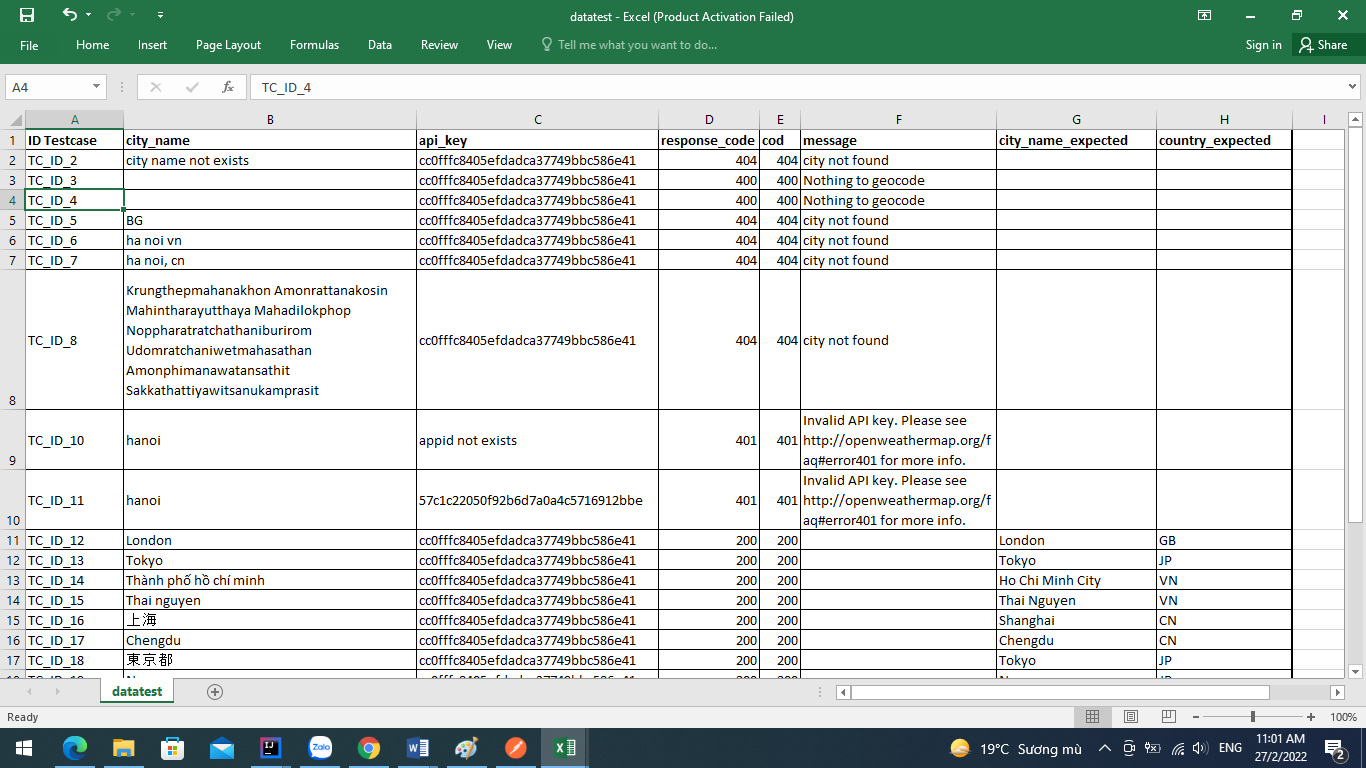Switch to the Formulas ribbon tab
The width and height of the screenshot is (1366, 768).
(314, 45)
